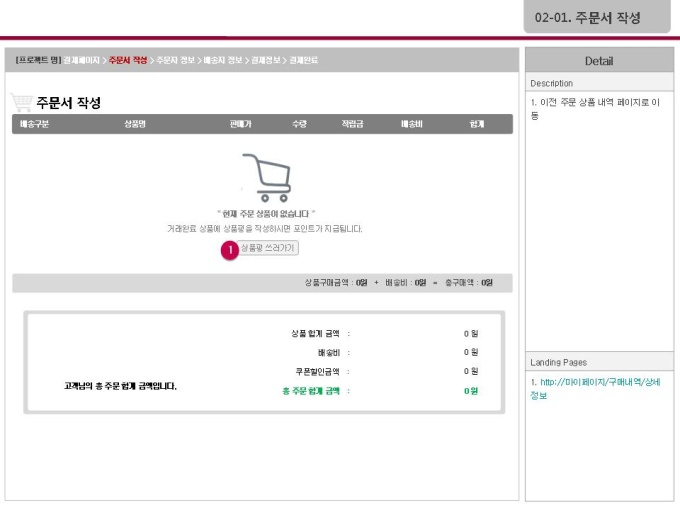Jump to 결제완료 breadcrumb step
This screenshot has height=510, width=680.
click(304, 61)
